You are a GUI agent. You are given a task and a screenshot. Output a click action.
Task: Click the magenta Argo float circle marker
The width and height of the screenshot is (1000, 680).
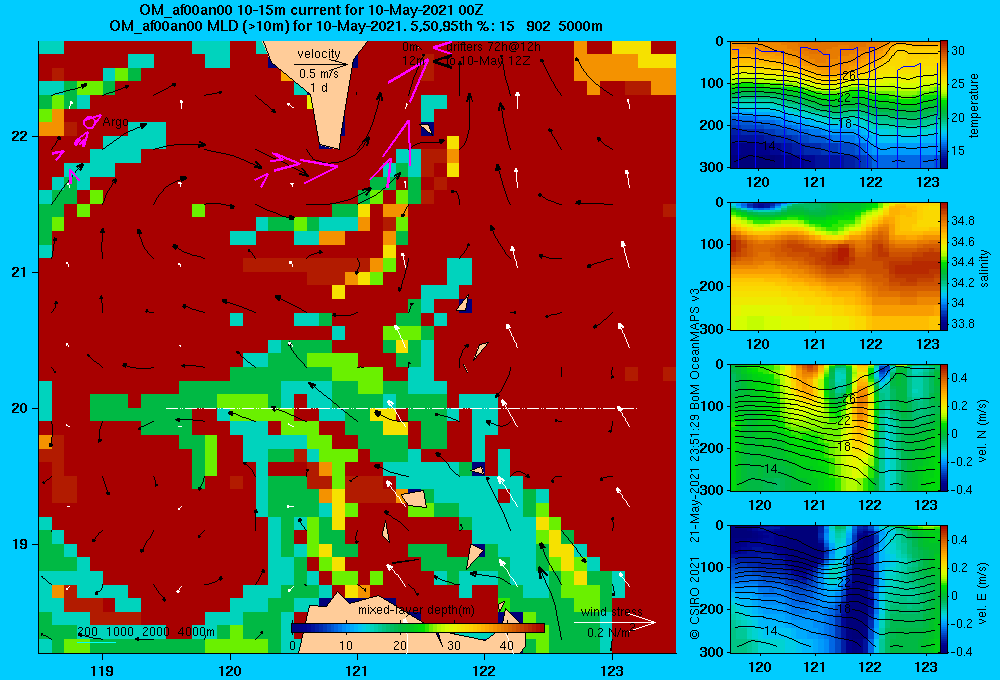(x=91, y=121)
